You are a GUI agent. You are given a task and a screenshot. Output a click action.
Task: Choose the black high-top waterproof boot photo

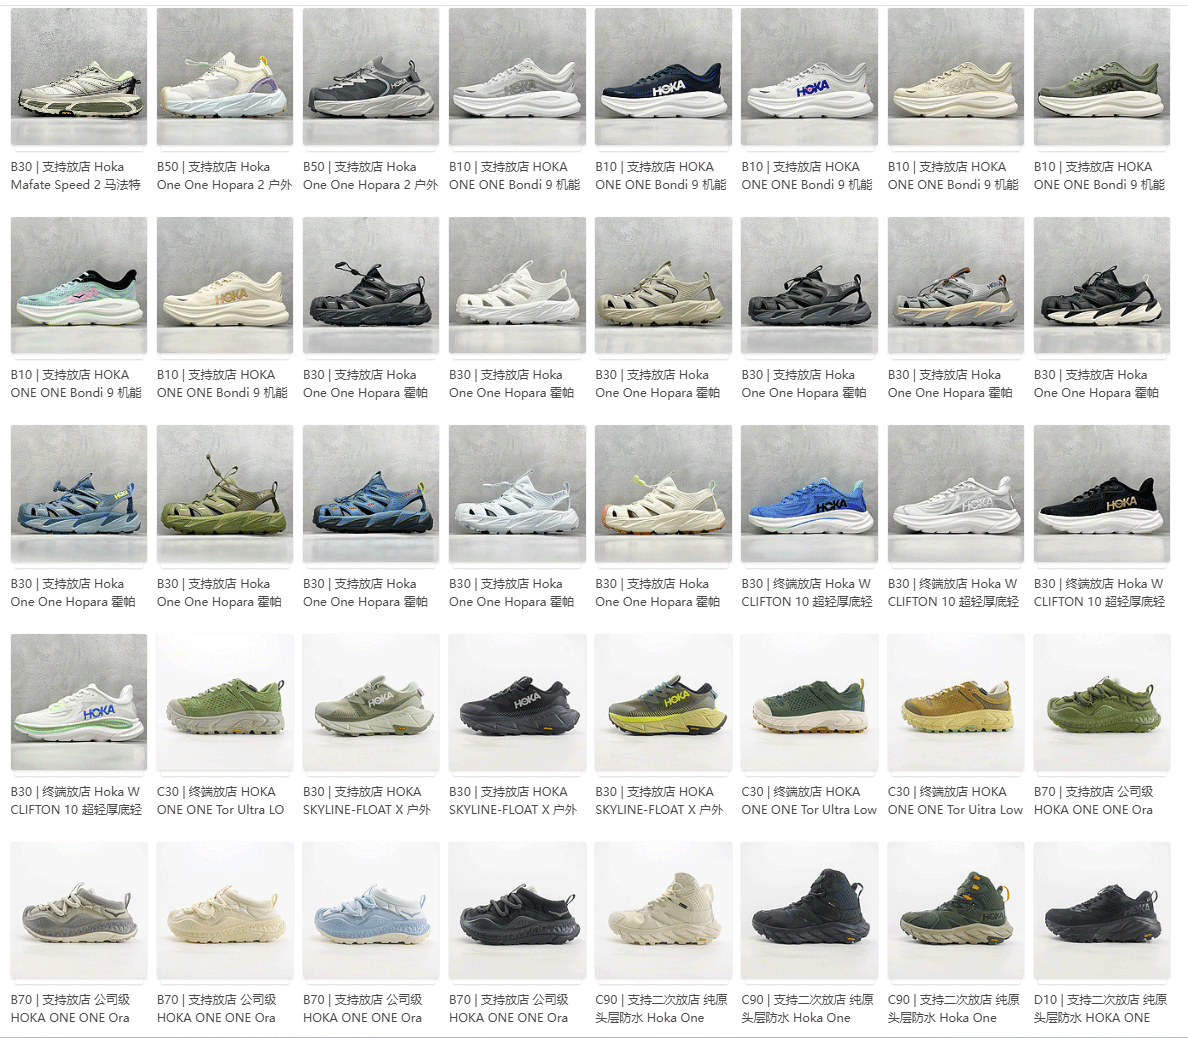point(809,911)
